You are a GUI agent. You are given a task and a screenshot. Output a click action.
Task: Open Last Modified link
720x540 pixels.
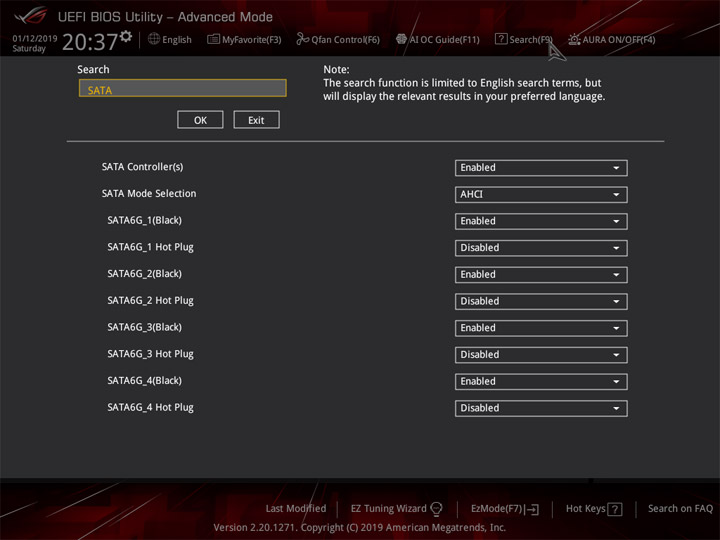pyautogui.click(x=296, y=508)
